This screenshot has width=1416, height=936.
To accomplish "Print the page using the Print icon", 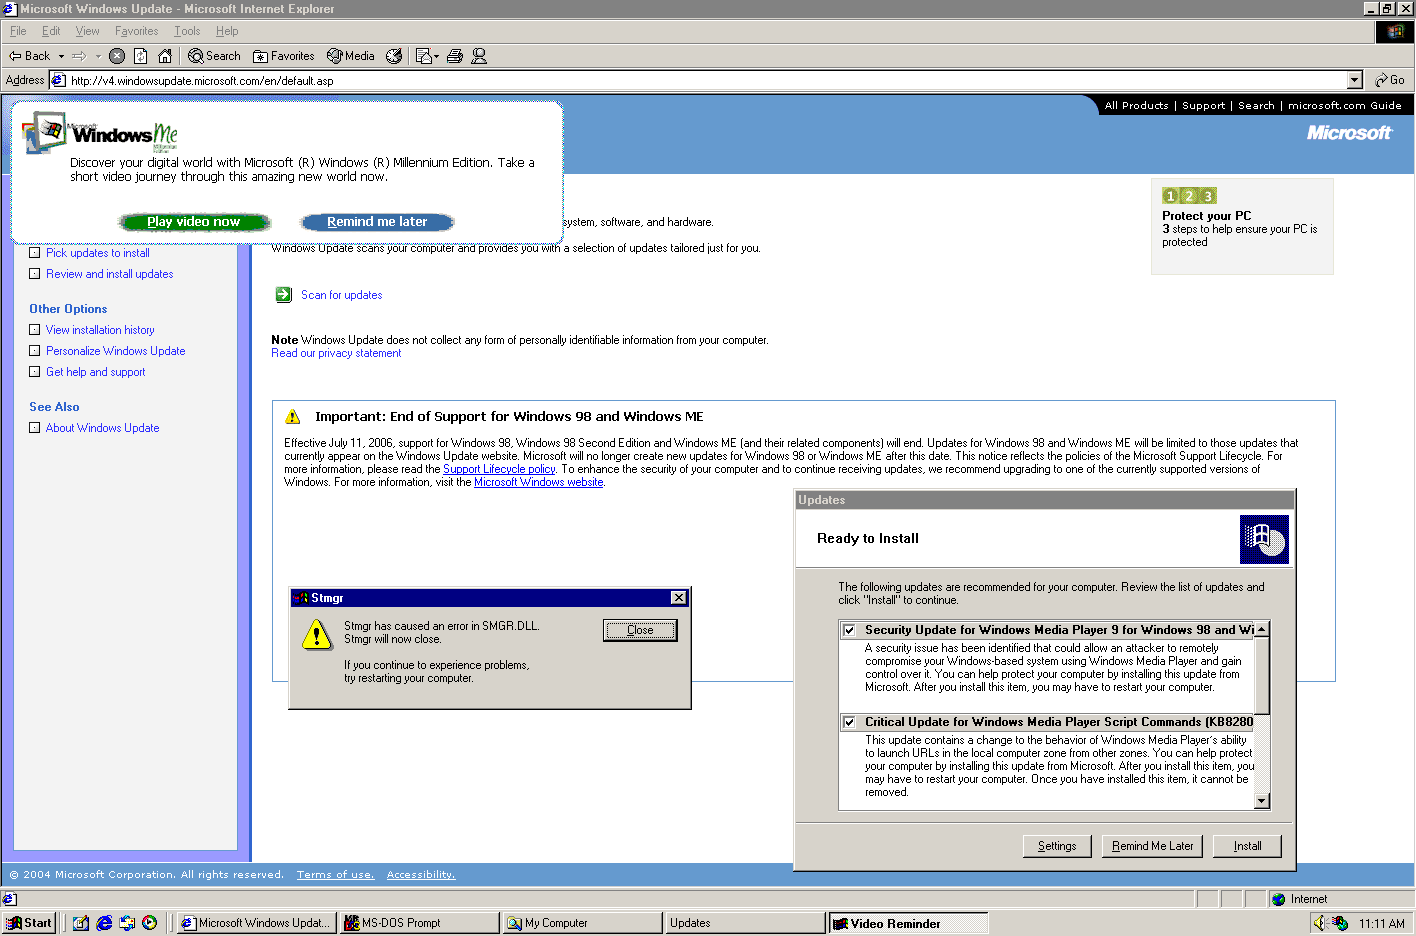I will point(455,56).
